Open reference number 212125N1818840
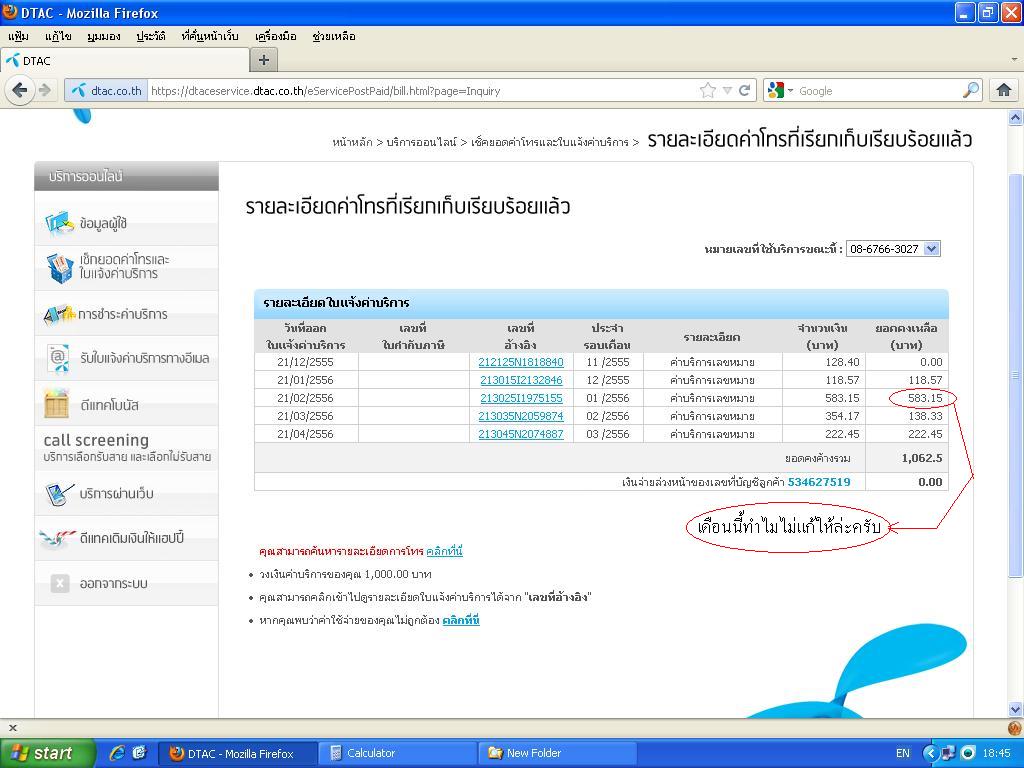 (520, 362)
